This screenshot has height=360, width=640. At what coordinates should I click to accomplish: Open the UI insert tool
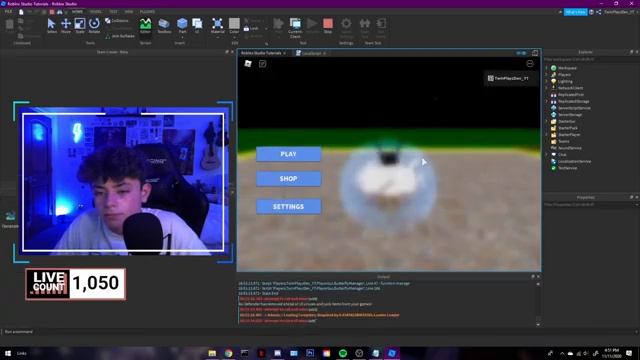pyautogui.click(x=197, y=25)
